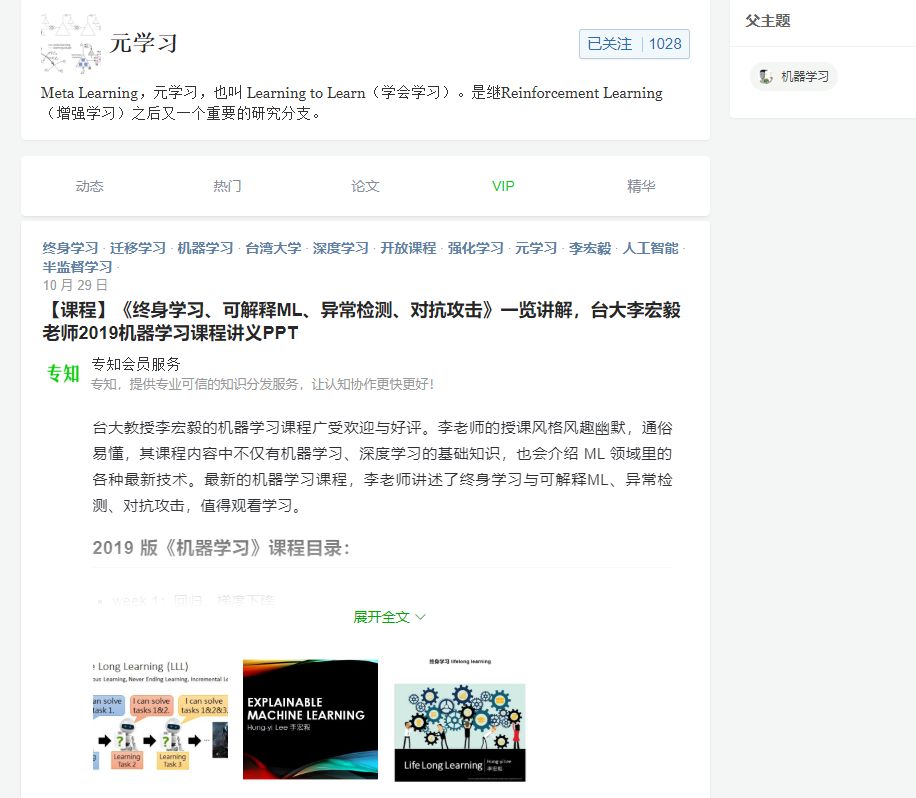Screen dimensions: 916x798
Task: Click the 元学习 topic heading
Action: (144, 44)
